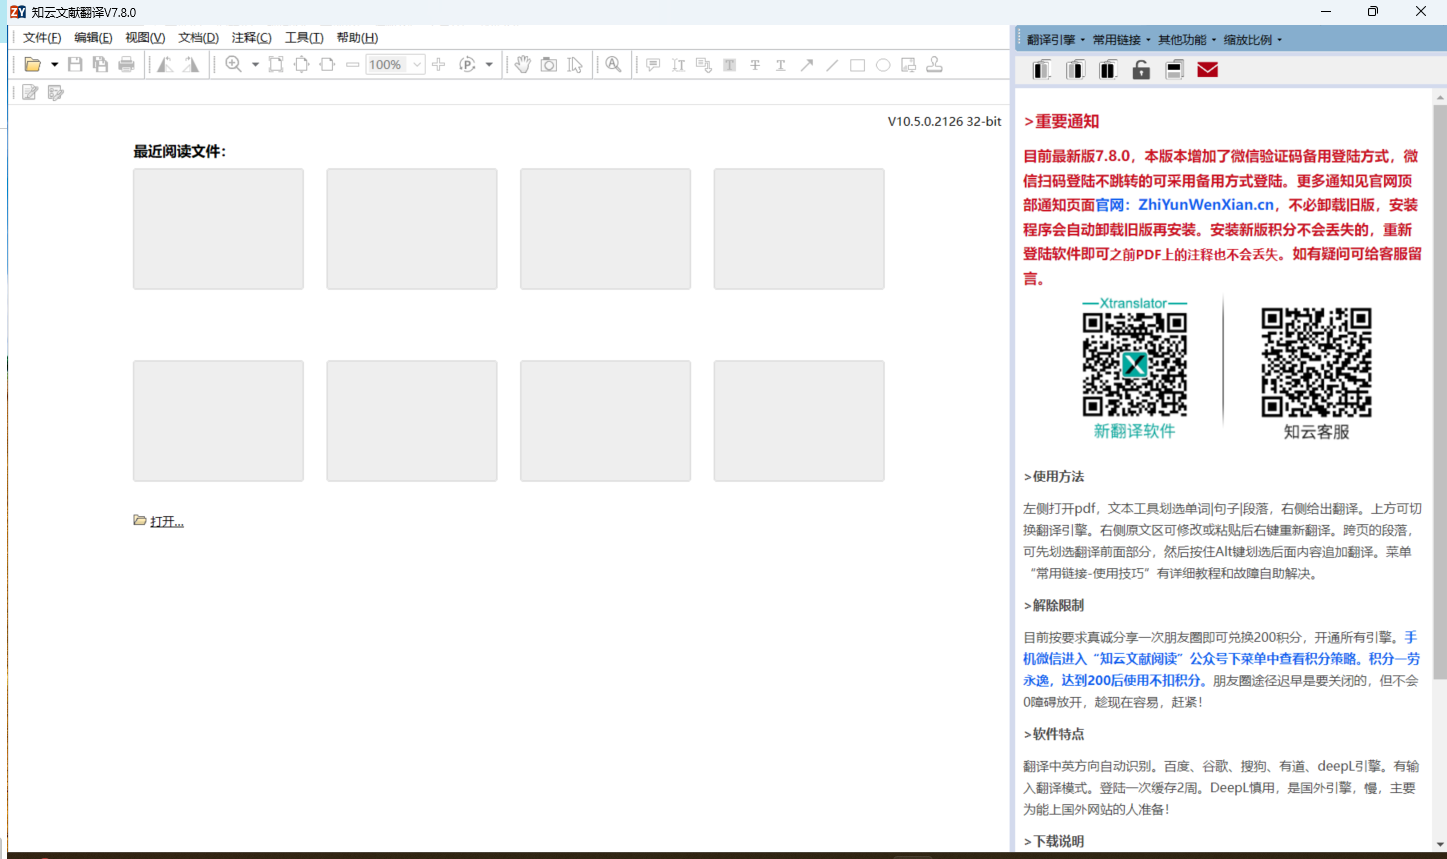The image size is (1447, 859).
Task: Click the top-bottom split layout icon
Action: tap(1175, 70)
